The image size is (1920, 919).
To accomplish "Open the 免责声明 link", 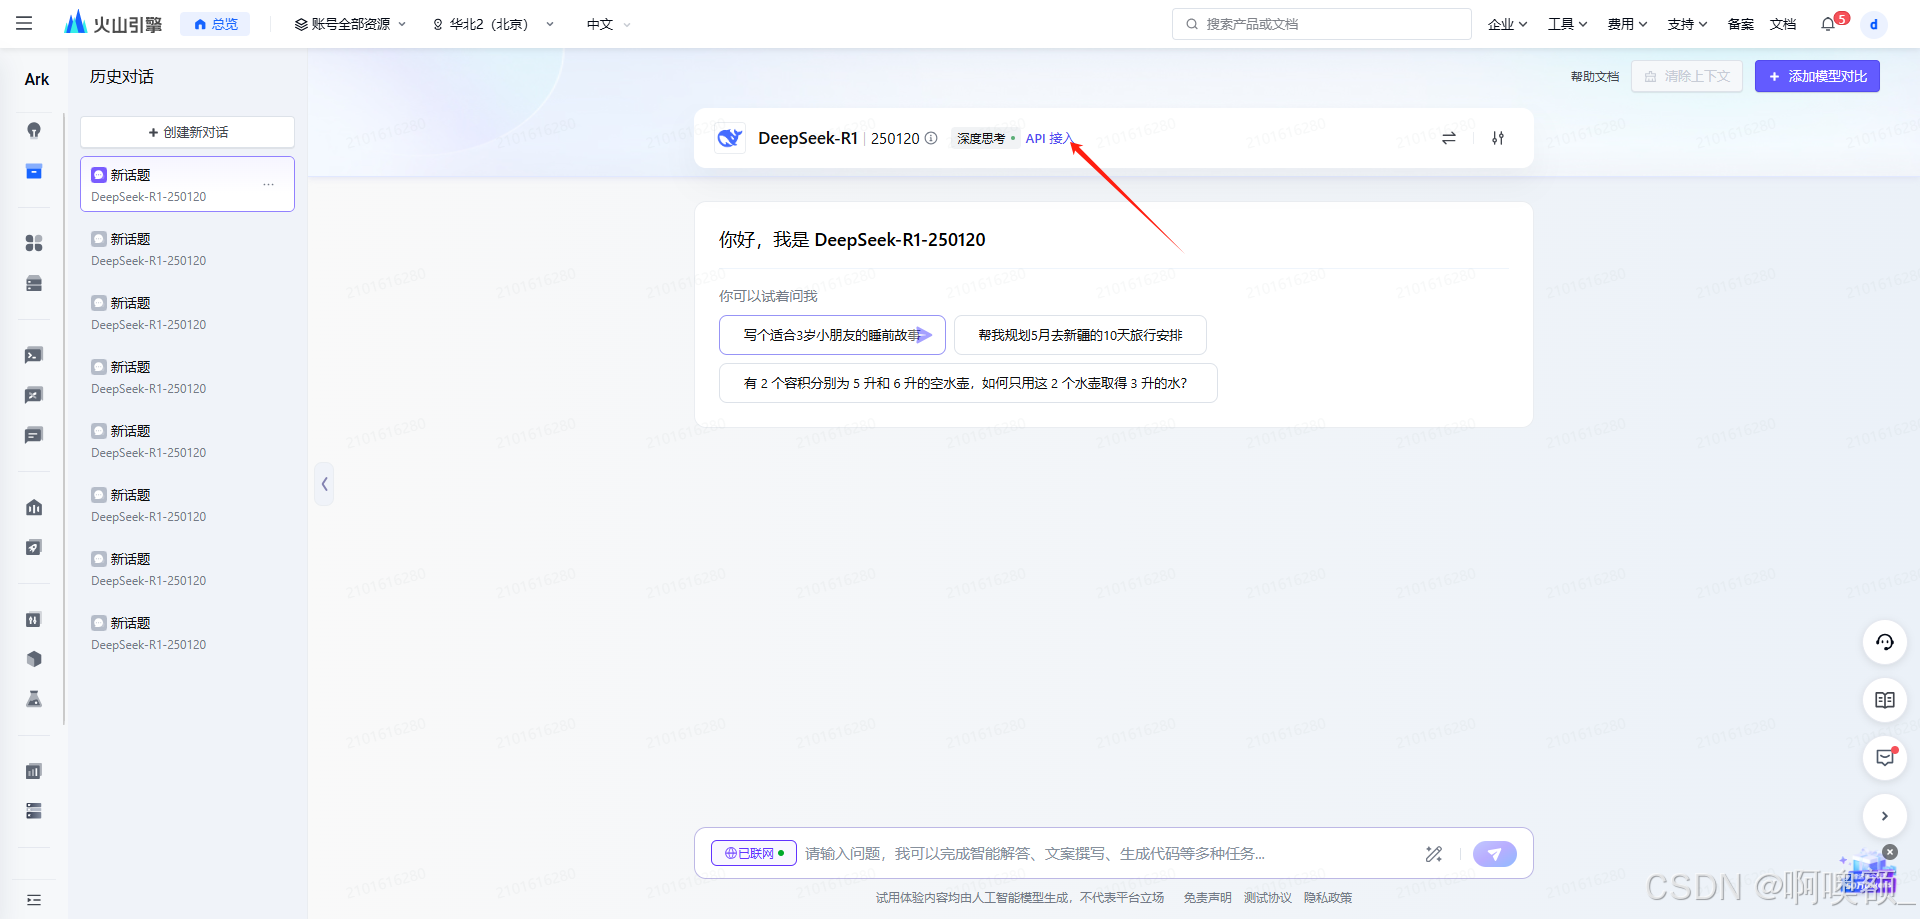I will [x=1207, y=897].
